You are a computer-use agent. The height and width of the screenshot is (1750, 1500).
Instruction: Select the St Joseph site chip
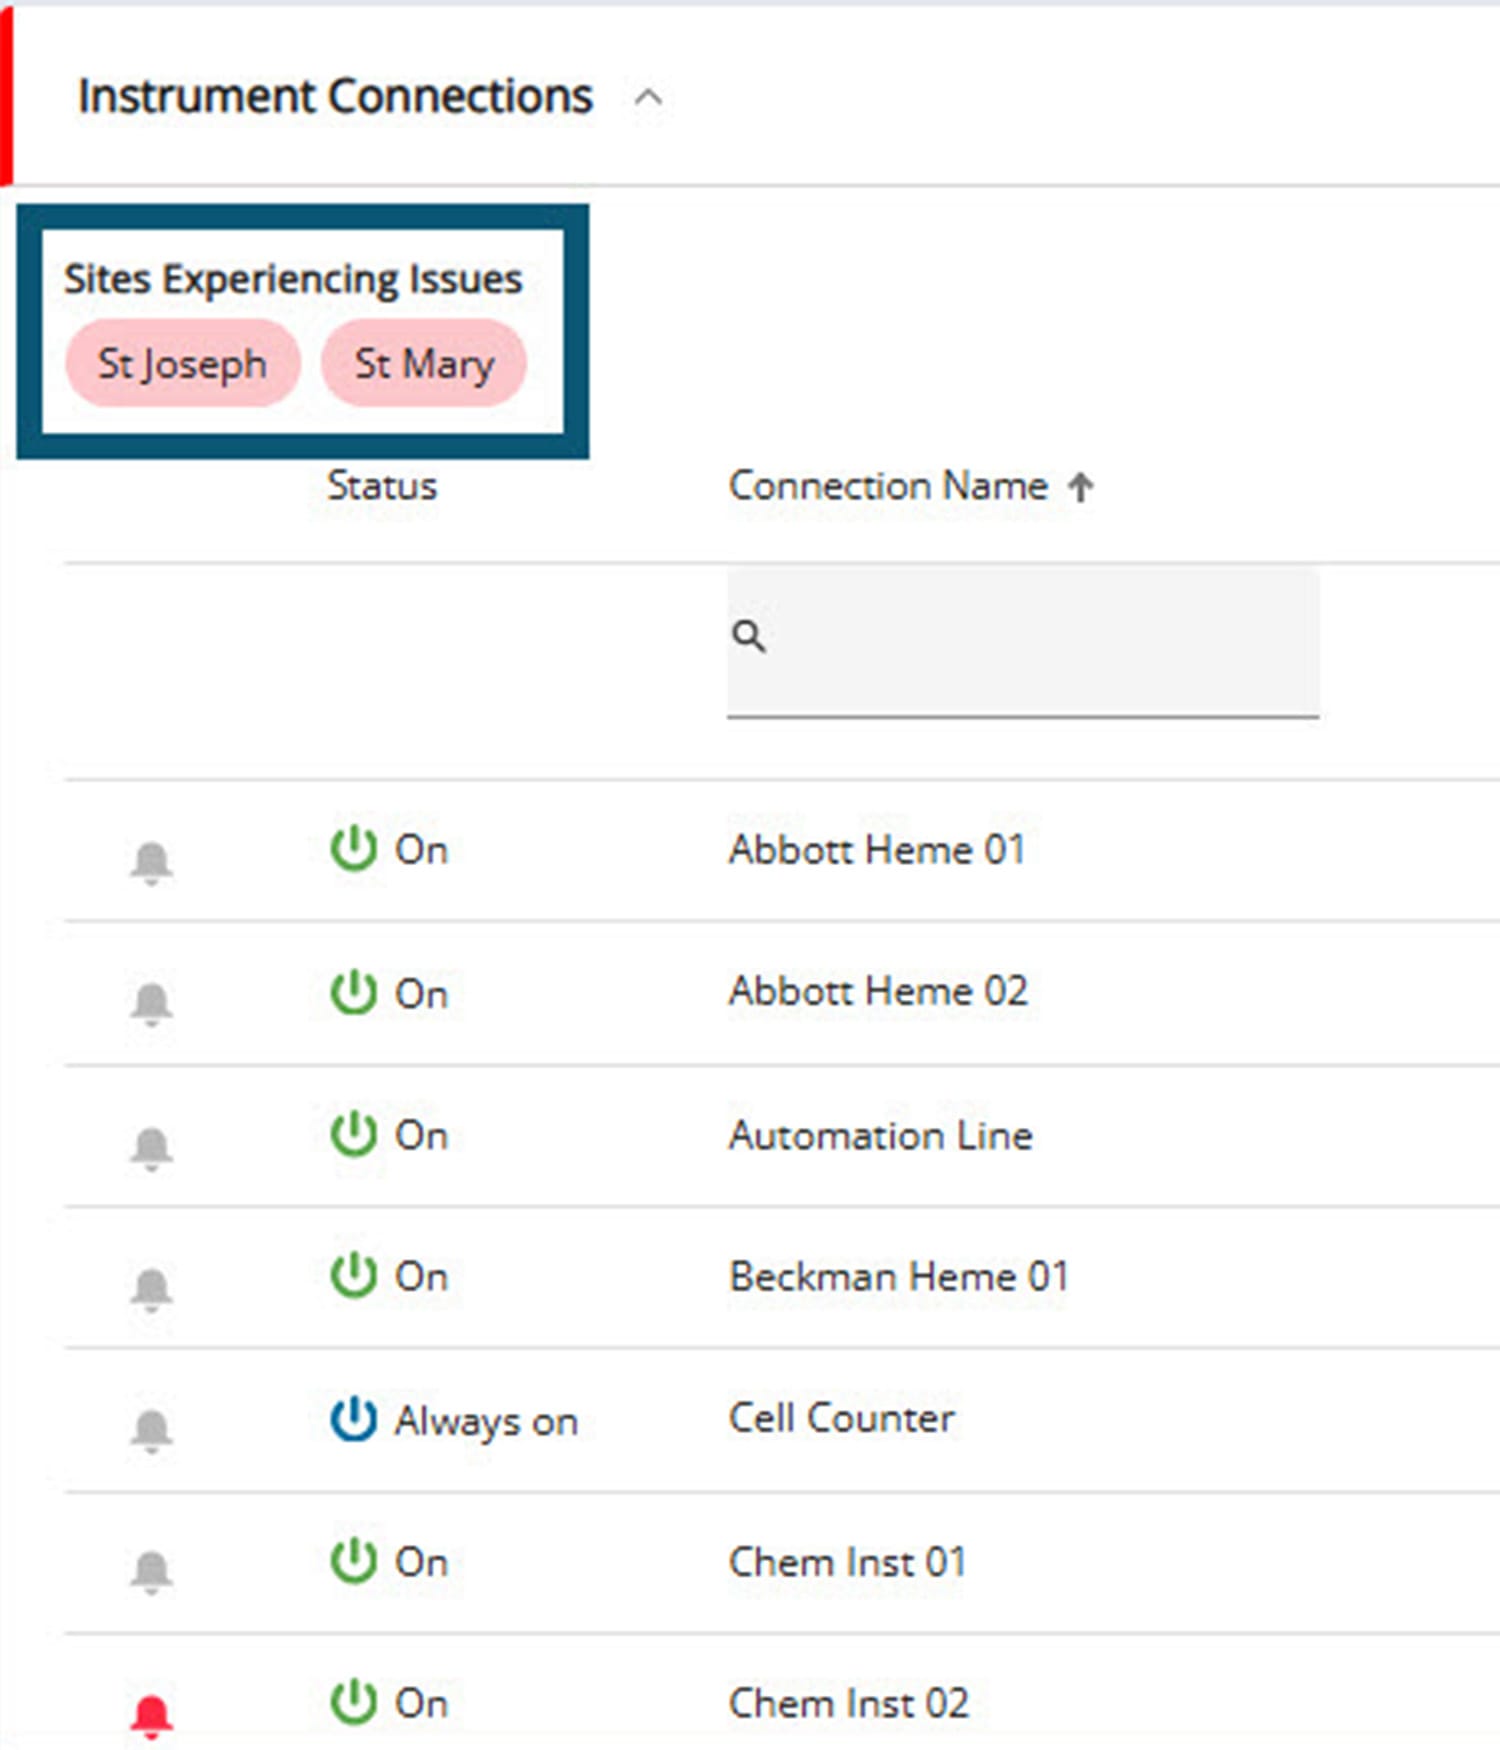point(182,364)
